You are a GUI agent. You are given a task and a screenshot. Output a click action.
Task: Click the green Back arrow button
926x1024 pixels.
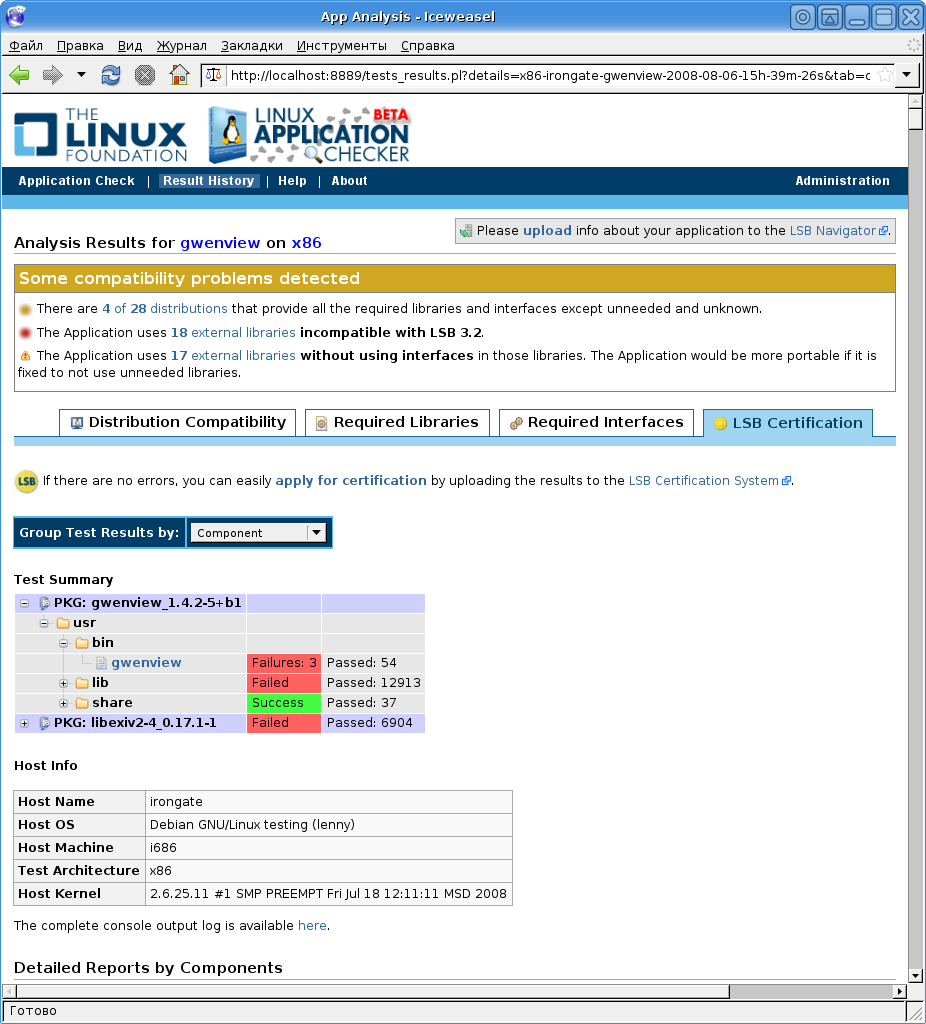[x=20, y=75]
